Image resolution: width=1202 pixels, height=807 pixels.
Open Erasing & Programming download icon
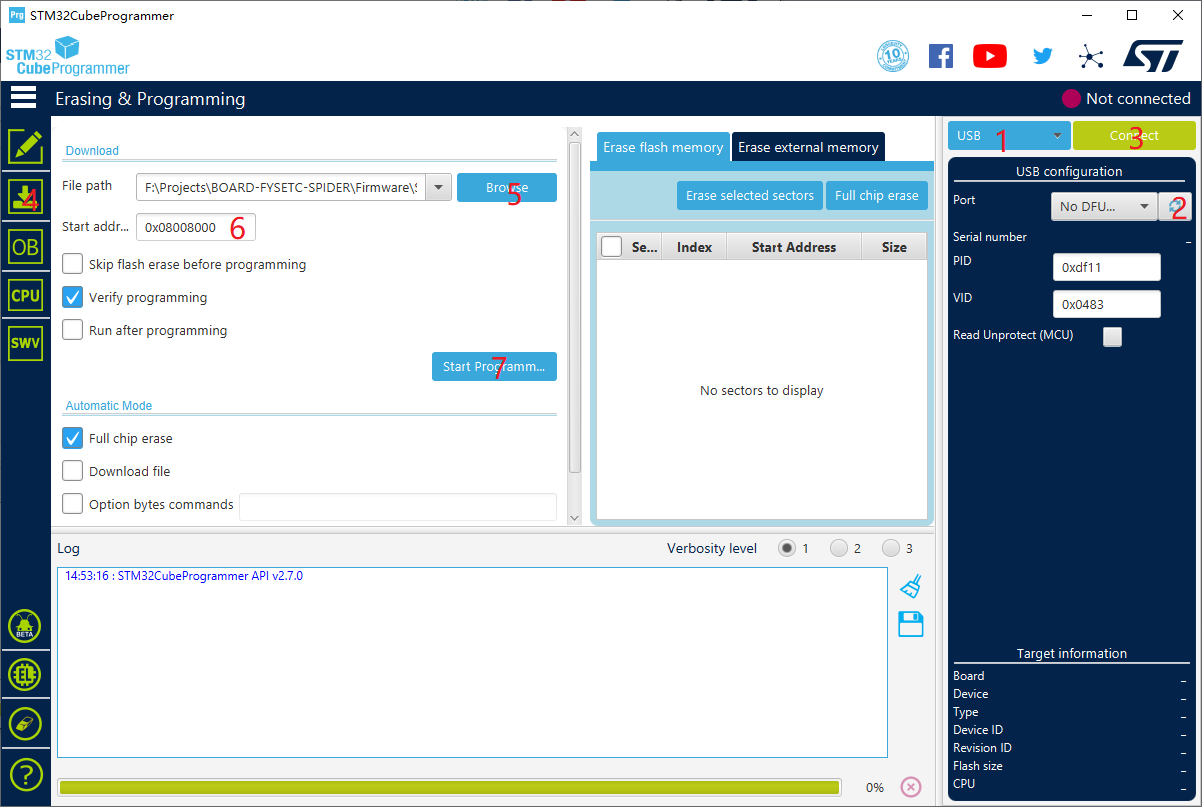(25, 196)
